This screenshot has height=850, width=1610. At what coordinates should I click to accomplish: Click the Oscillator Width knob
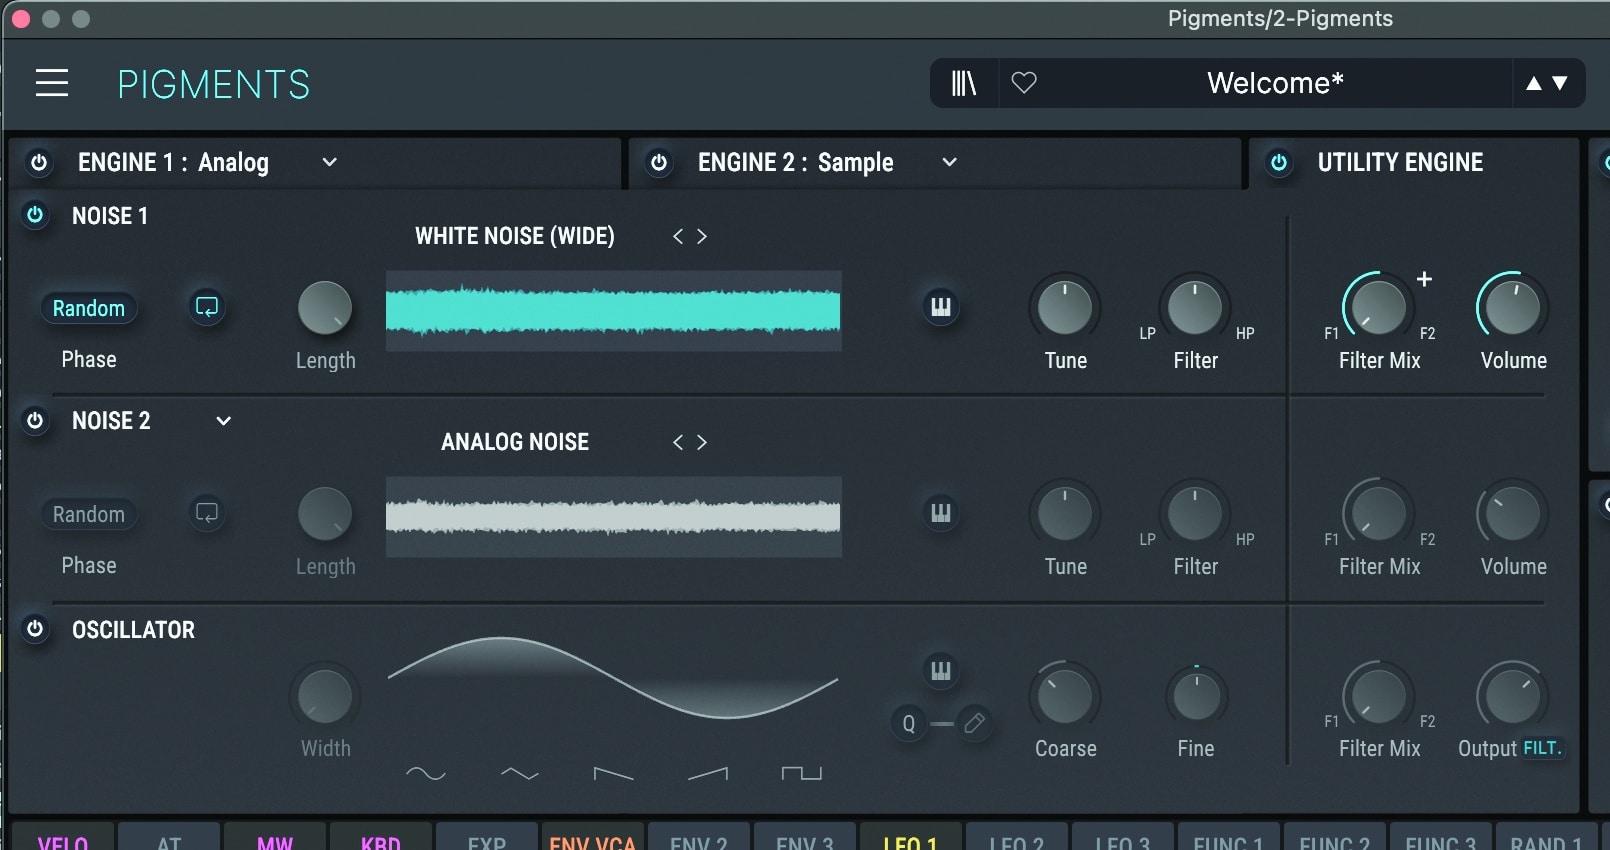(325, 696)
